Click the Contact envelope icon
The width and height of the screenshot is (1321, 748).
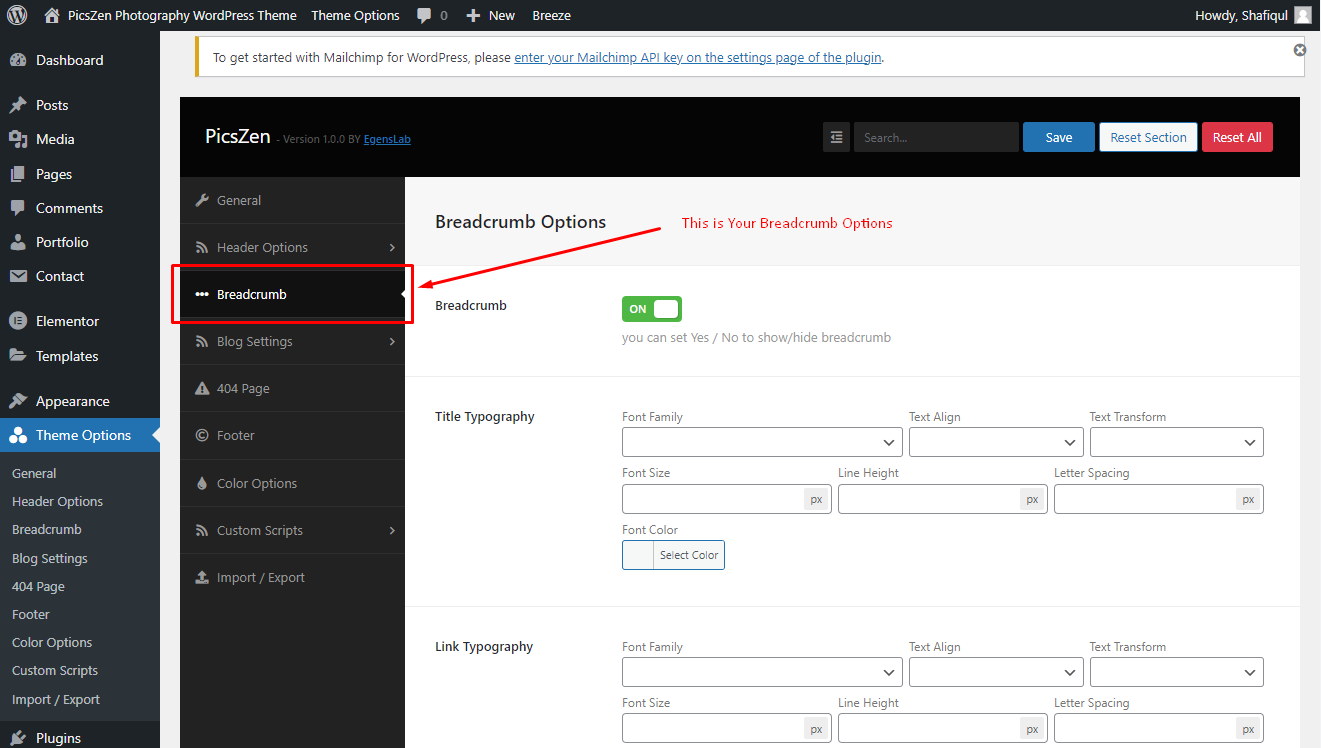click(x=18, y=276)
